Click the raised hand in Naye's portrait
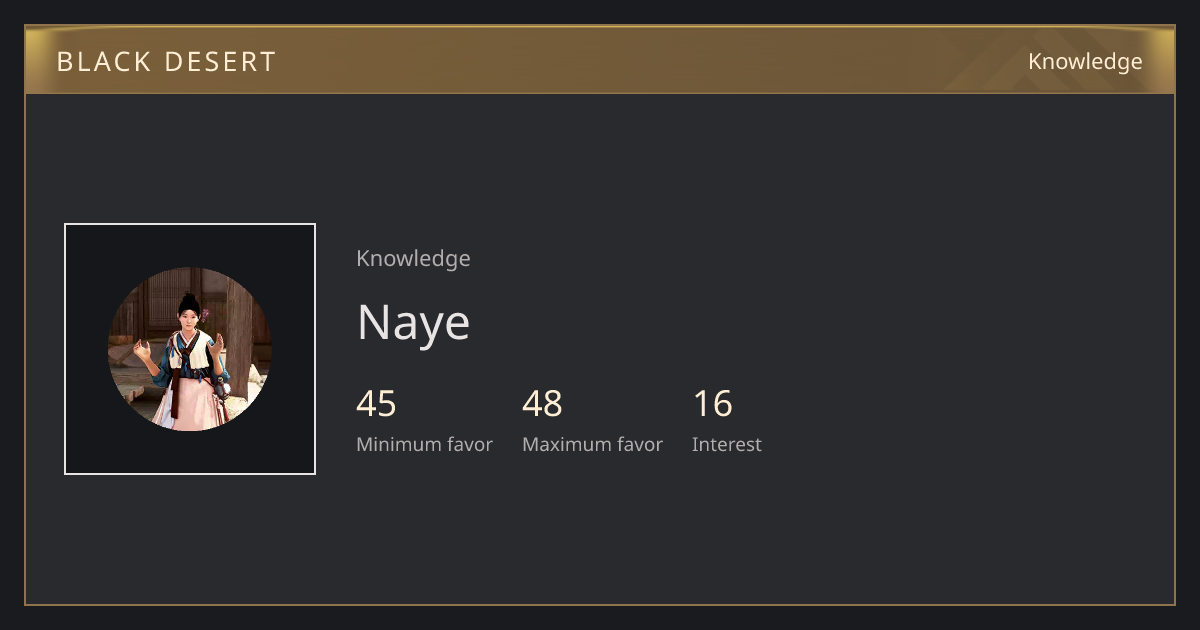 [x=142, y=350]
